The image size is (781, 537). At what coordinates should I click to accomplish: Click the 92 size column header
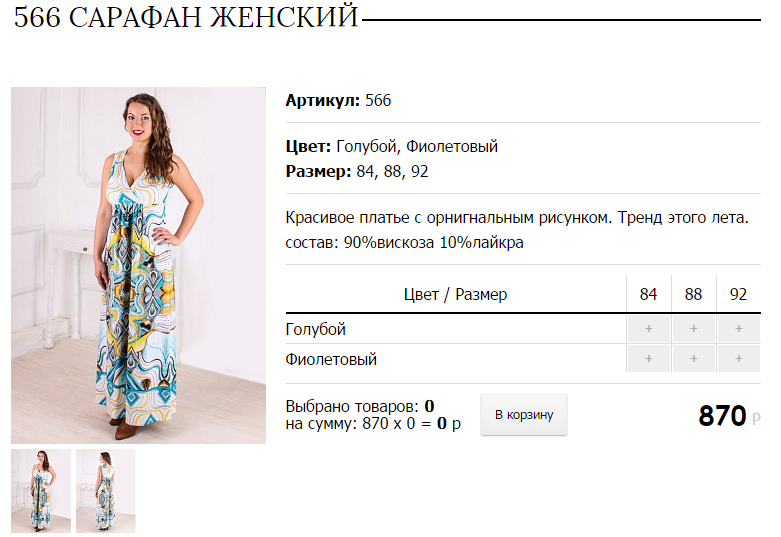(738, 294)
